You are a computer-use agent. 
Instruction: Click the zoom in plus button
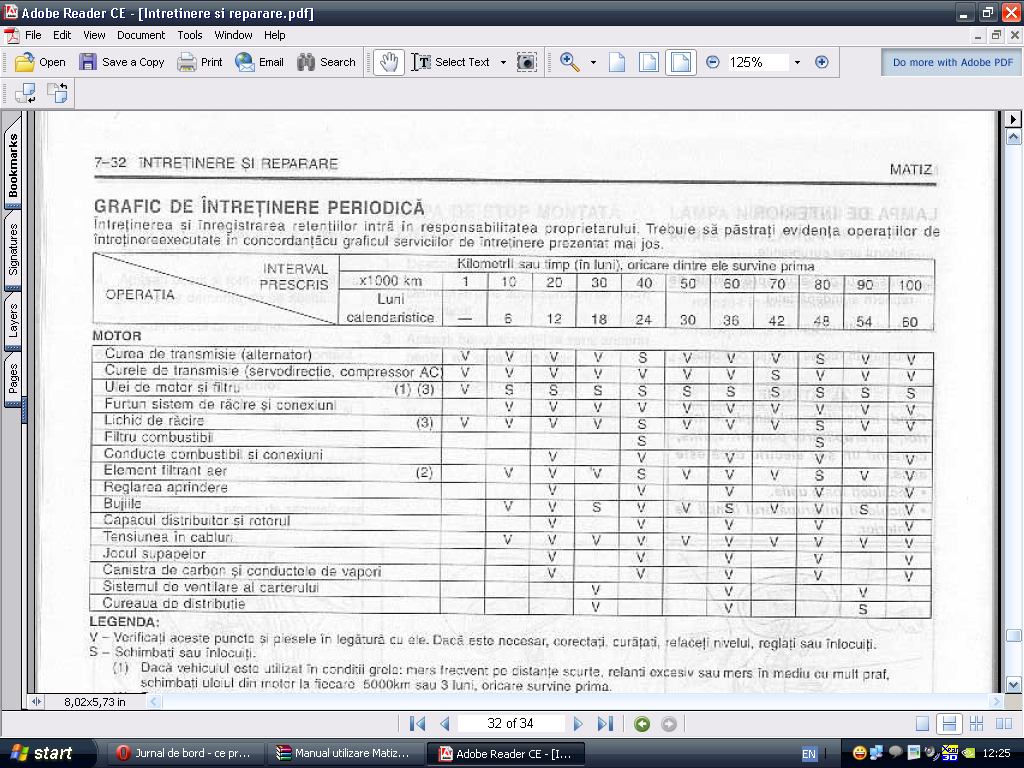(x=822, y=62)
